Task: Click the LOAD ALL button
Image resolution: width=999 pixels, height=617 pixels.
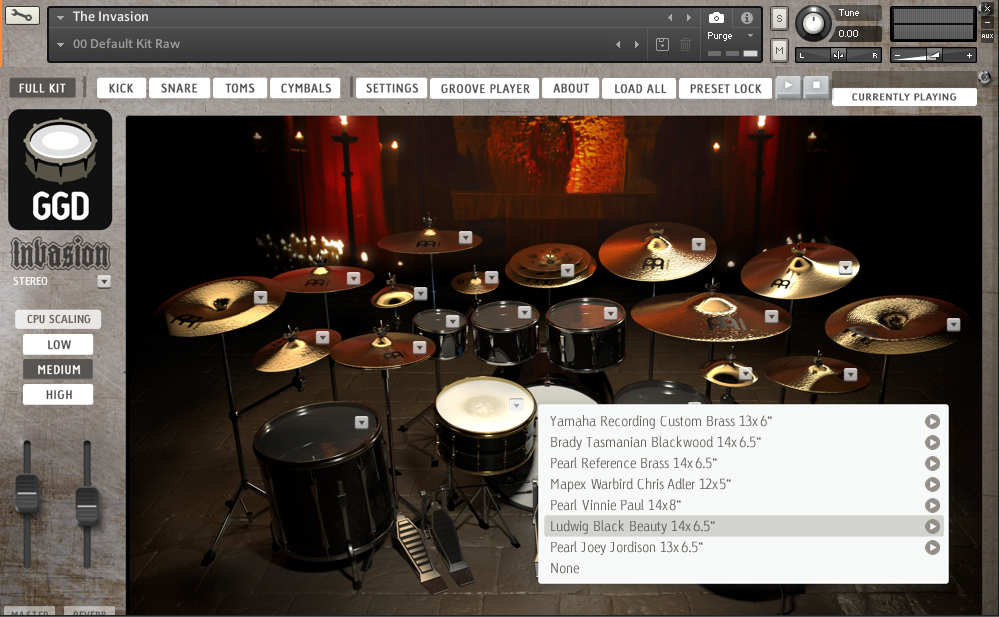Action: tap(640, 89)
